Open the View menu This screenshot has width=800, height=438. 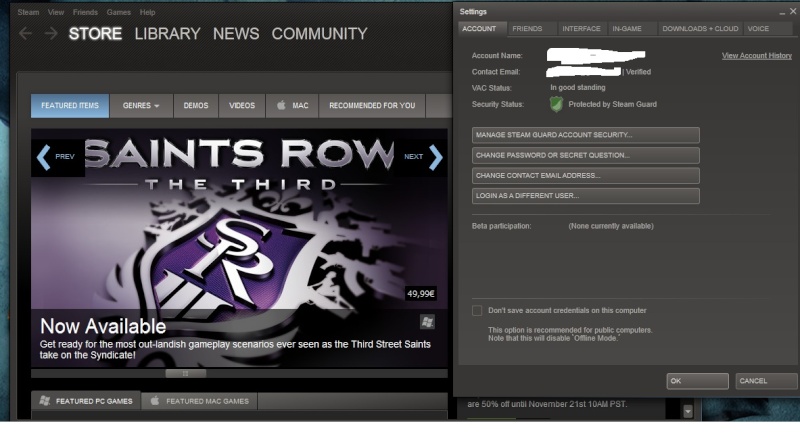(56, 12)
